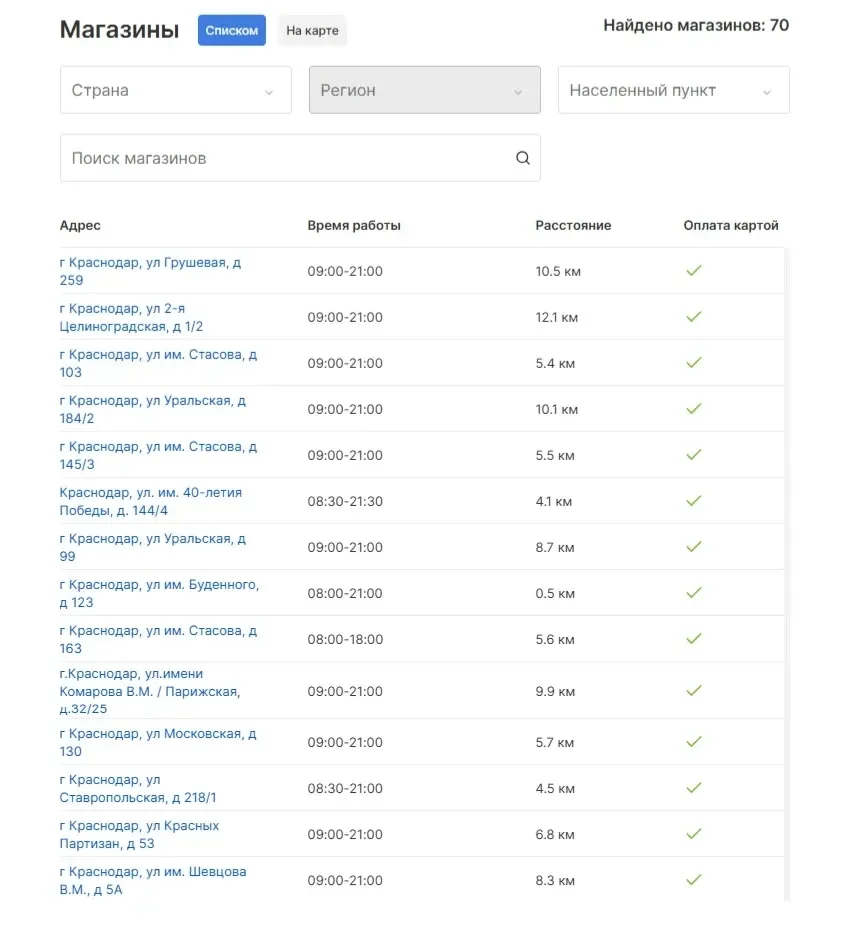Viewport: 861px width, 943px height.
Task: Click the search magnifier icon
Action: point(522,158)
